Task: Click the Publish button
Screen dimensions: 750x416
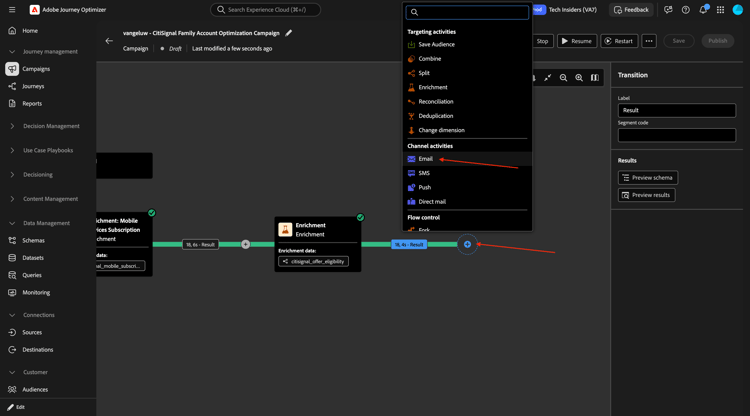Action: 717,41
